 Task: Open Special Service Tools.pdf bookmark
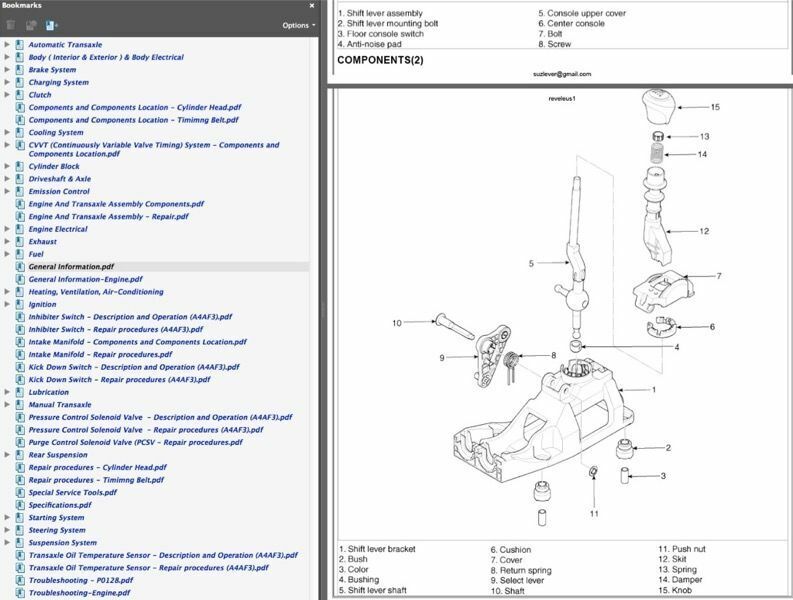coord(72,492)
